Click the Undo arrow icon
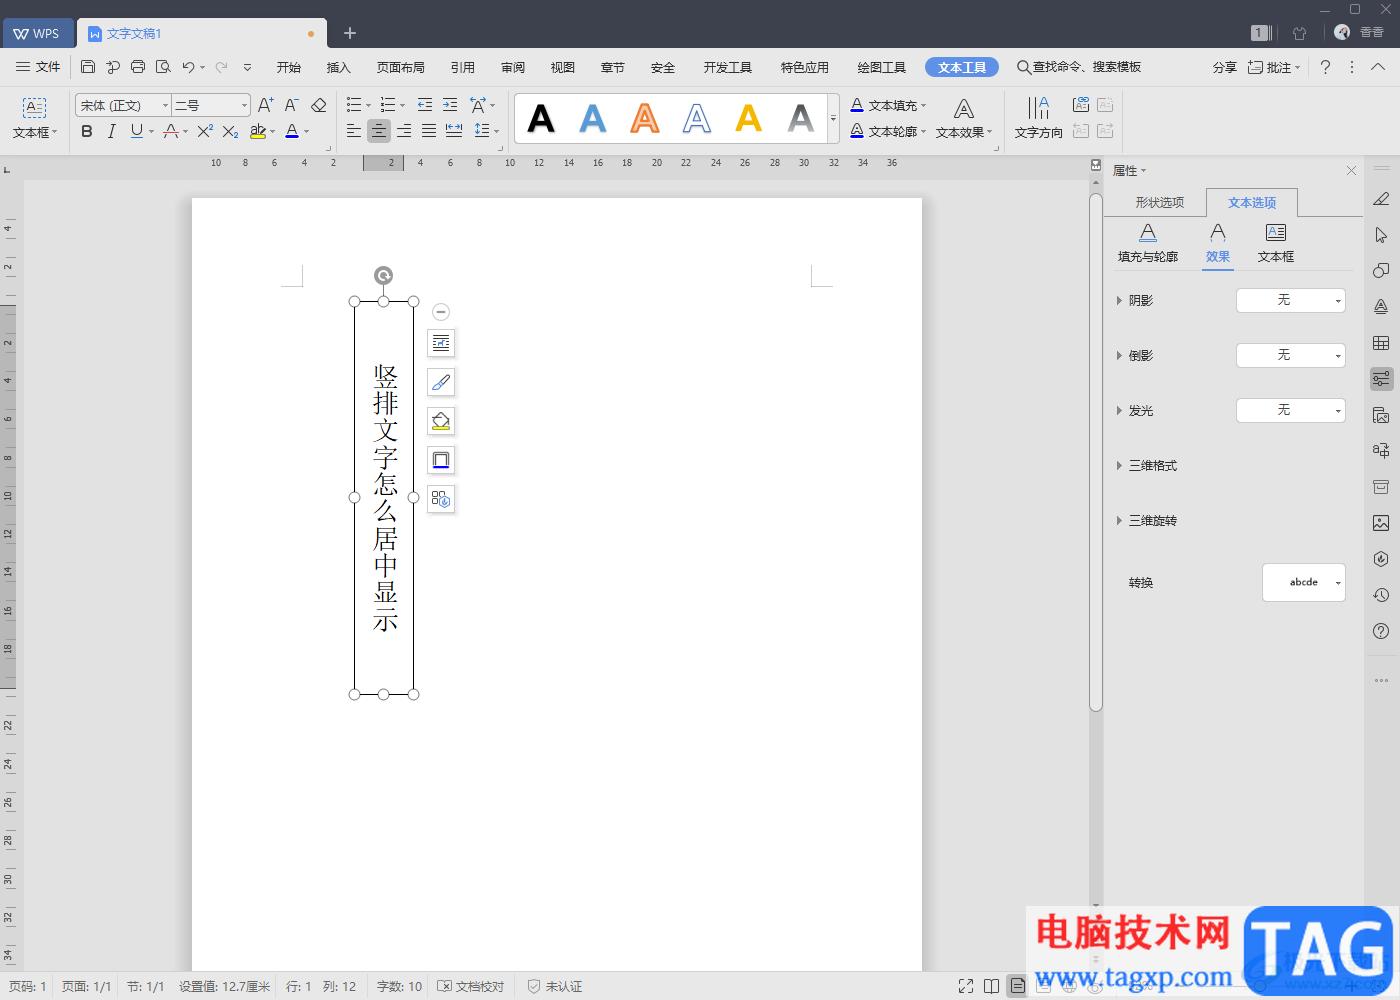 pyautogui.click(x=188, y=67)
